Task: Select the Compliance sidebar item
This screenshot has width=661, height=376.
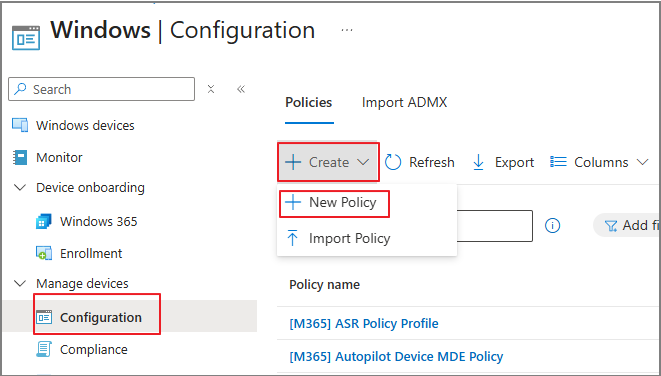Action: pyautogui.click(x=82, y=349)
